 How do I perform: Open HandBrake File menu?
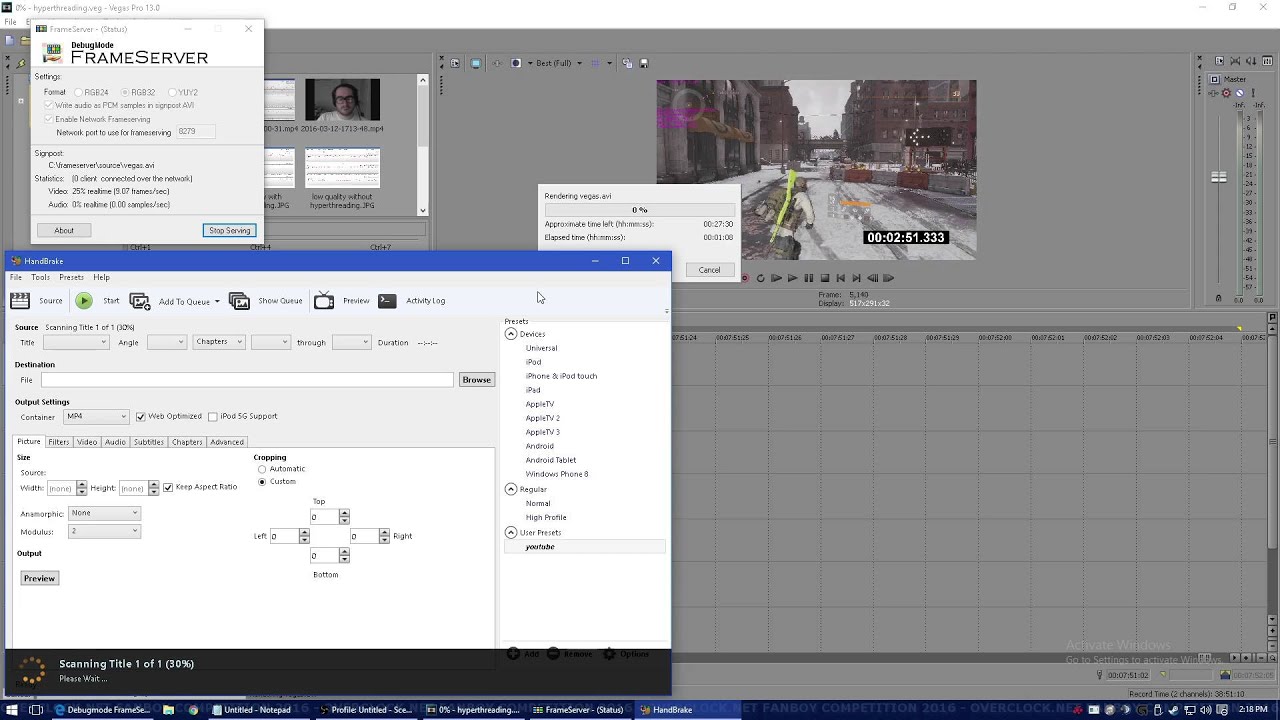tap(16, 277)
